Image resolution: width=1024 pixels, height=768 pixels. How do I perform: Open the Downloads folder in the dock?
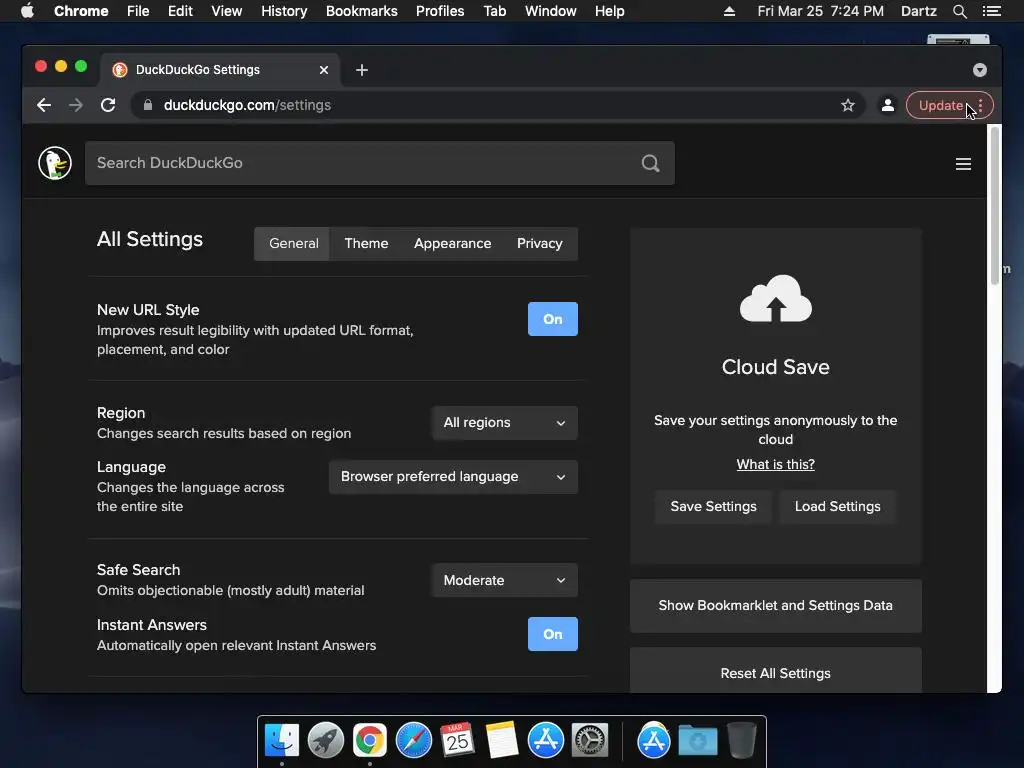pyautogui.click(x=697, y=741)
